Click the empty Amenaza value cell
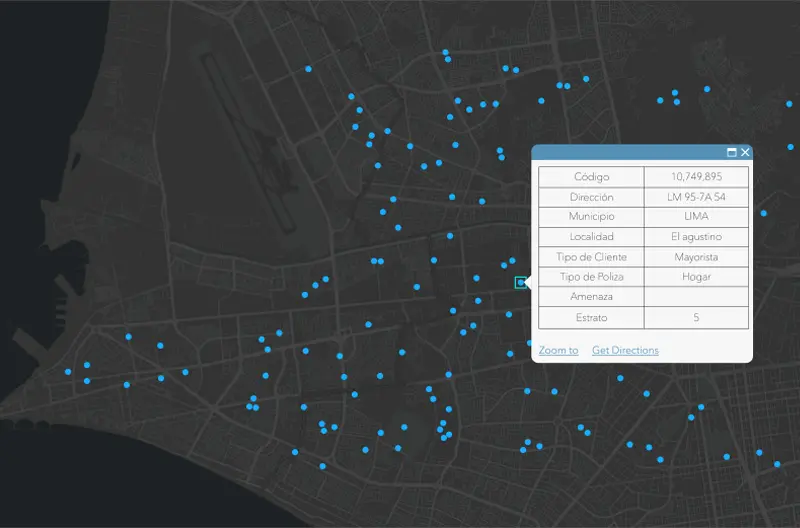The height and width of the screenshot is (528, 800). click(696, 297)
